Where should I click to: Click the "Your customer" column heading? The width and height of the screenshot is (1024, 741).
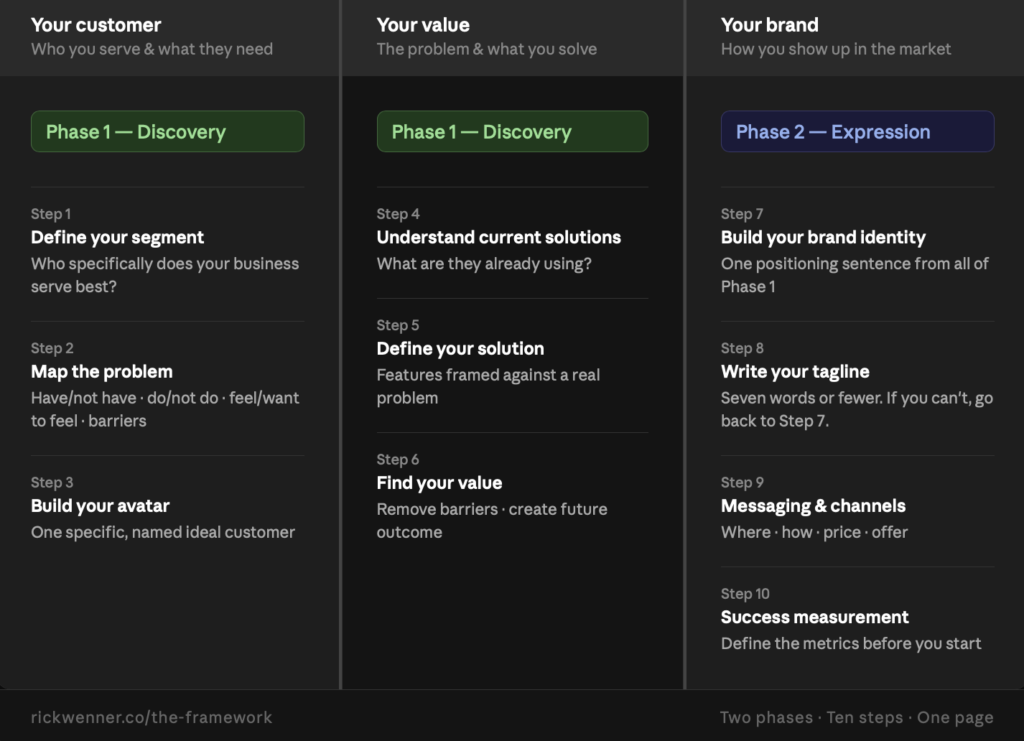click(x=96, y=25)
